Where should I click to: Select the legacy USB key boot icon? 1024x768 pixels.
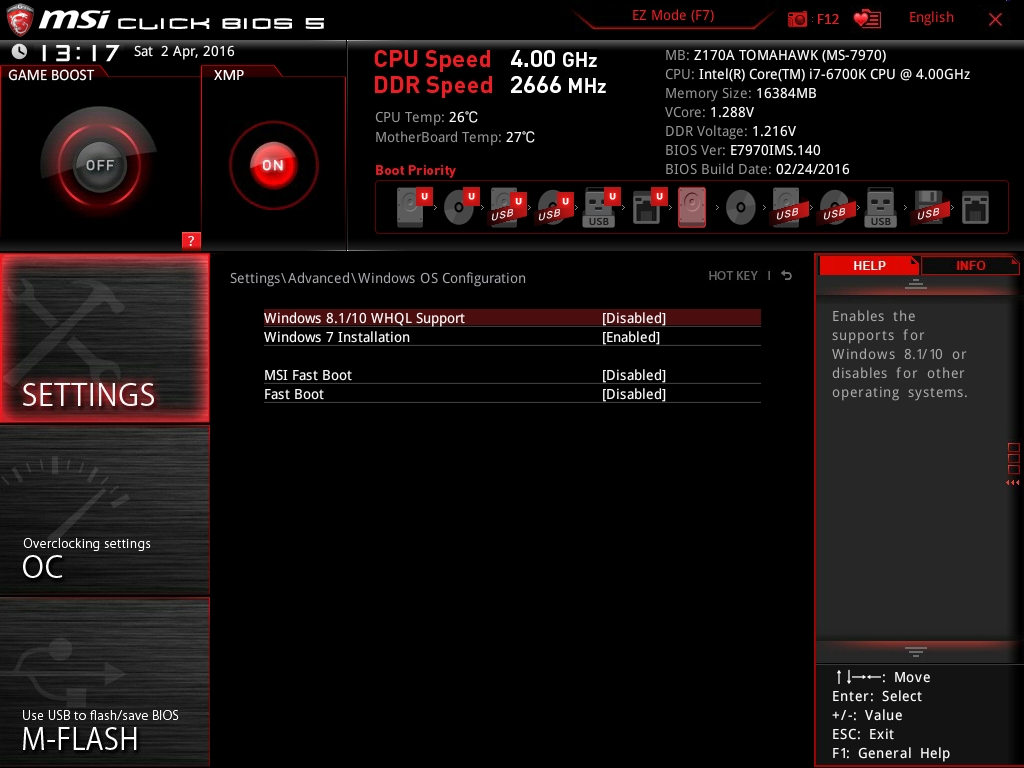coord(880,208)
